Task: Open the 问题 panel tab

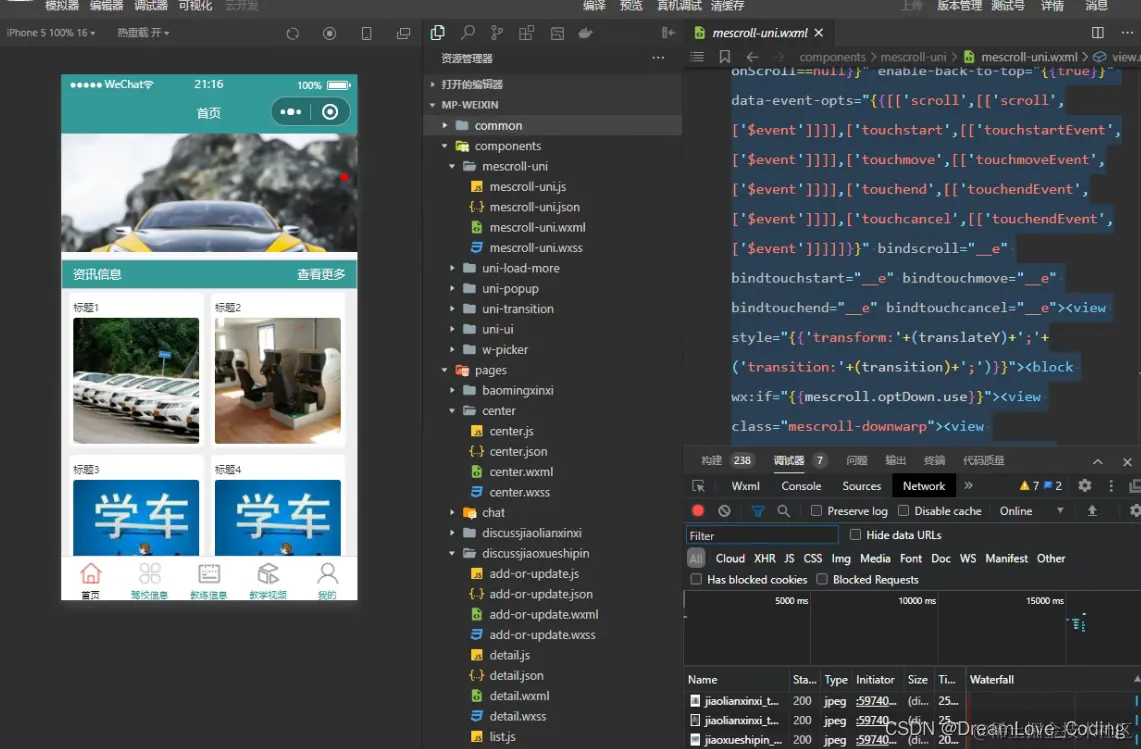Action: pos(856,461)
